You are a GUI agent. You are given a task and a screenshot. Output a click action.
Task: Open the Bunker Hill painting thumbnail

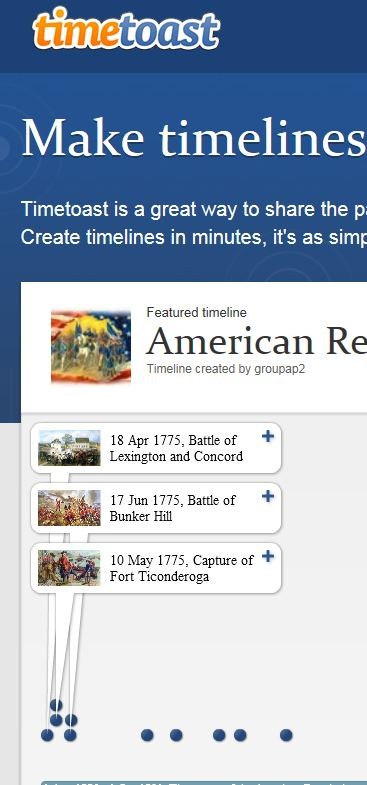[x=69, y=508]
